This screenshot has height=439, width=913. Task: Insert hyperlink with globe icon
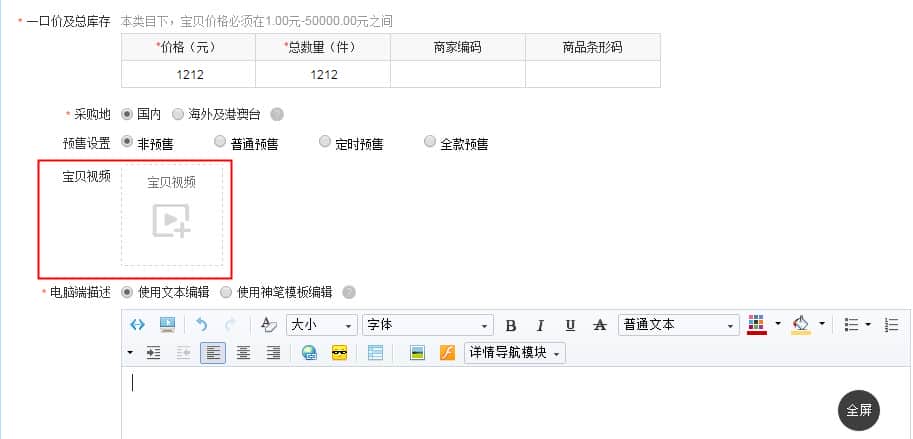pyautogui.click(x=309, y=353)
